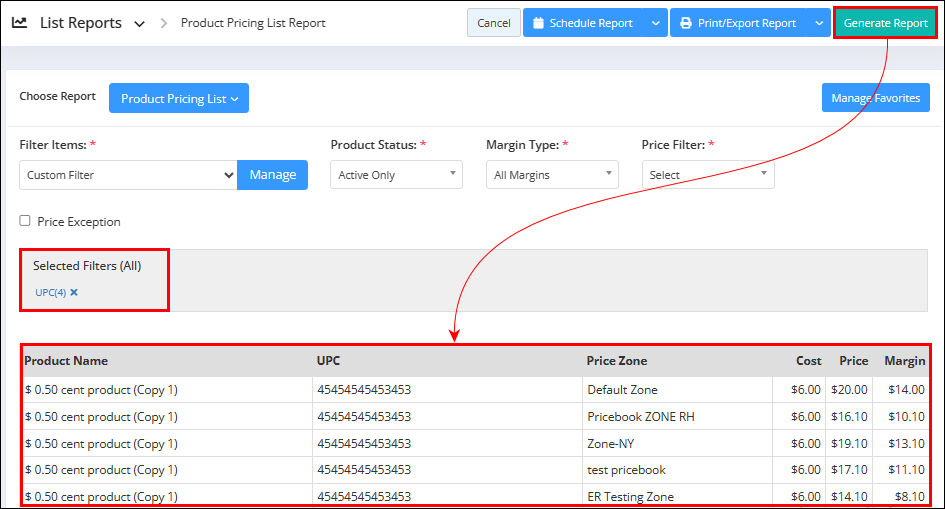Click the Manage filter button
The width and height of the screenshot is (945, 509).
click(x=272, y=175)
